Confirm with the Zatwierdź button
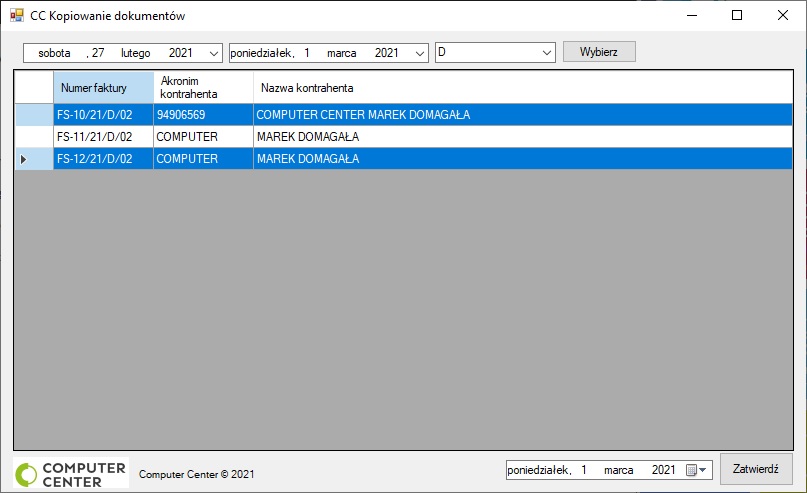This screenshot has height=493, width=807. (756, 469)
